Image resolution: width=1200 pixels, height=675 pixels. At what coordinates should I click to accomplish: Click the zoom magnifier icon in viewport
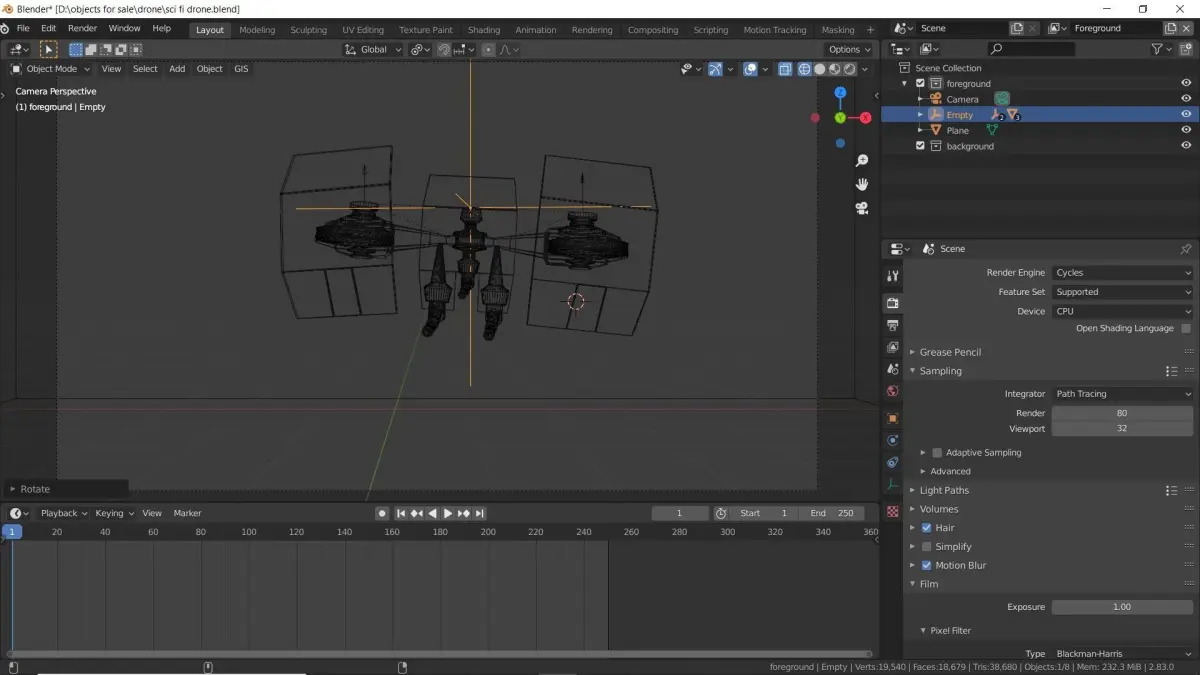[861, 161]
